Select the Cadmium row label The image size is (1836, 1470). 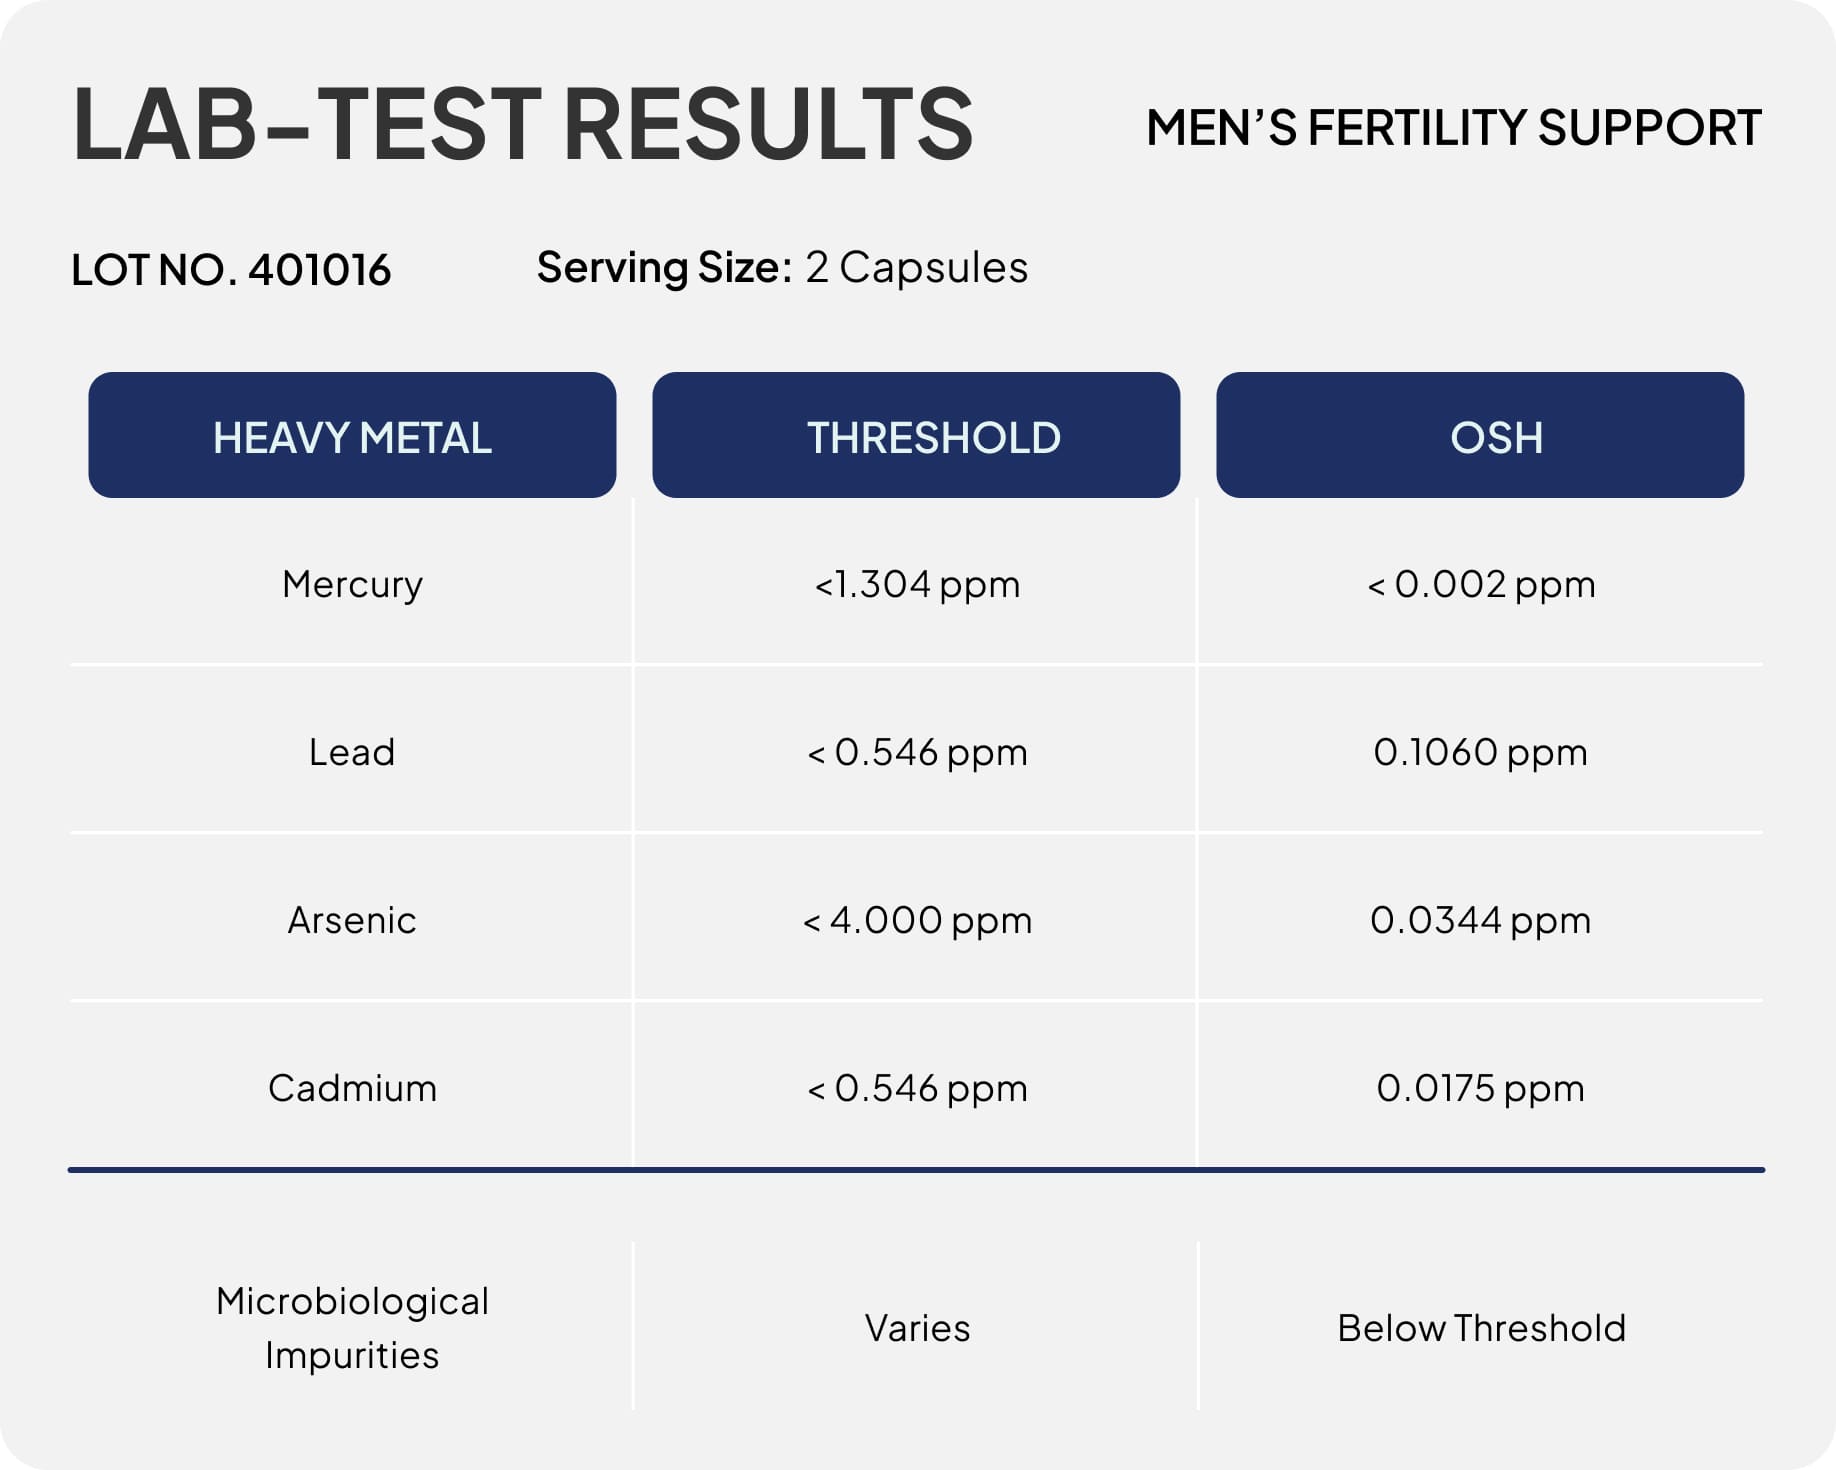point(352,1088)
